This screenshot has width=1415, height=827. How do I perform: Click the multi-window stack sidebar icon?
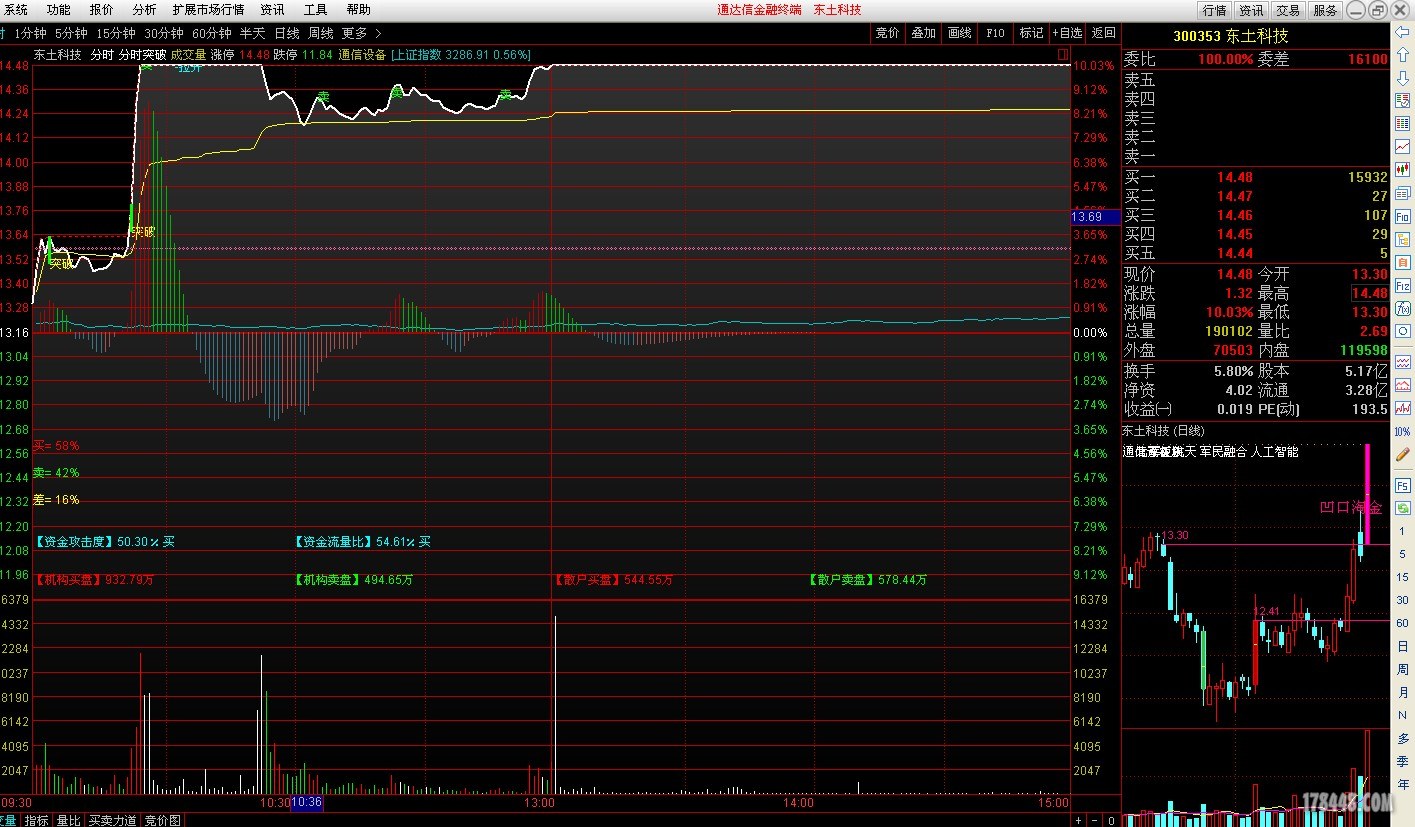(x=1403, y=191)
